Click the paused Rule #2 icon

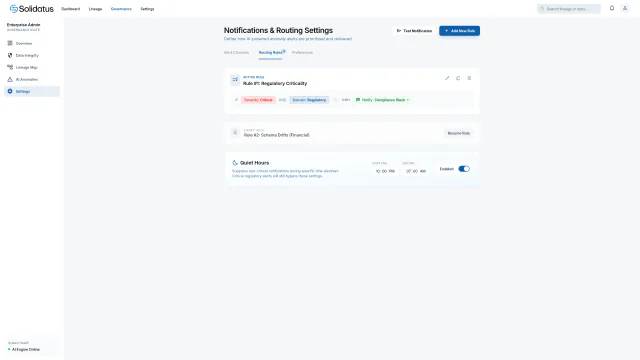click(235, 132)
